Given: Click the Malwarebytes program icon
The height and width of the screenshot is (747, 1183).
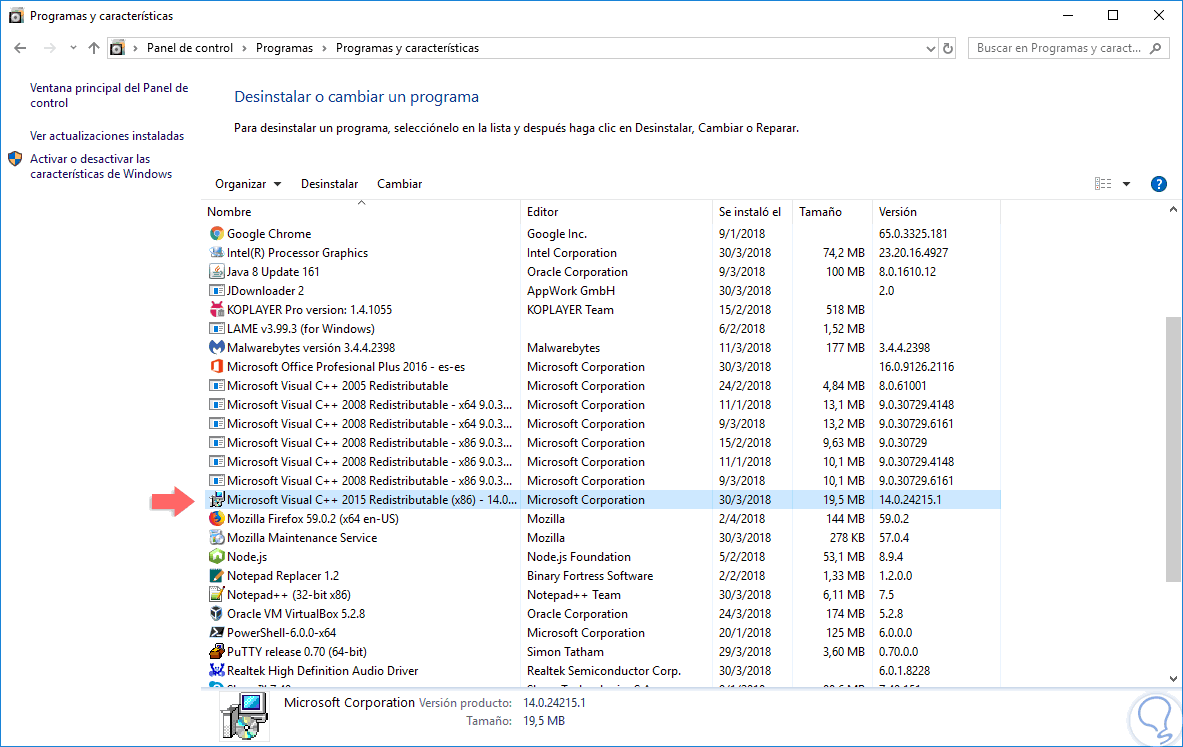Looking at the screenshot, I should click(217, 348).
